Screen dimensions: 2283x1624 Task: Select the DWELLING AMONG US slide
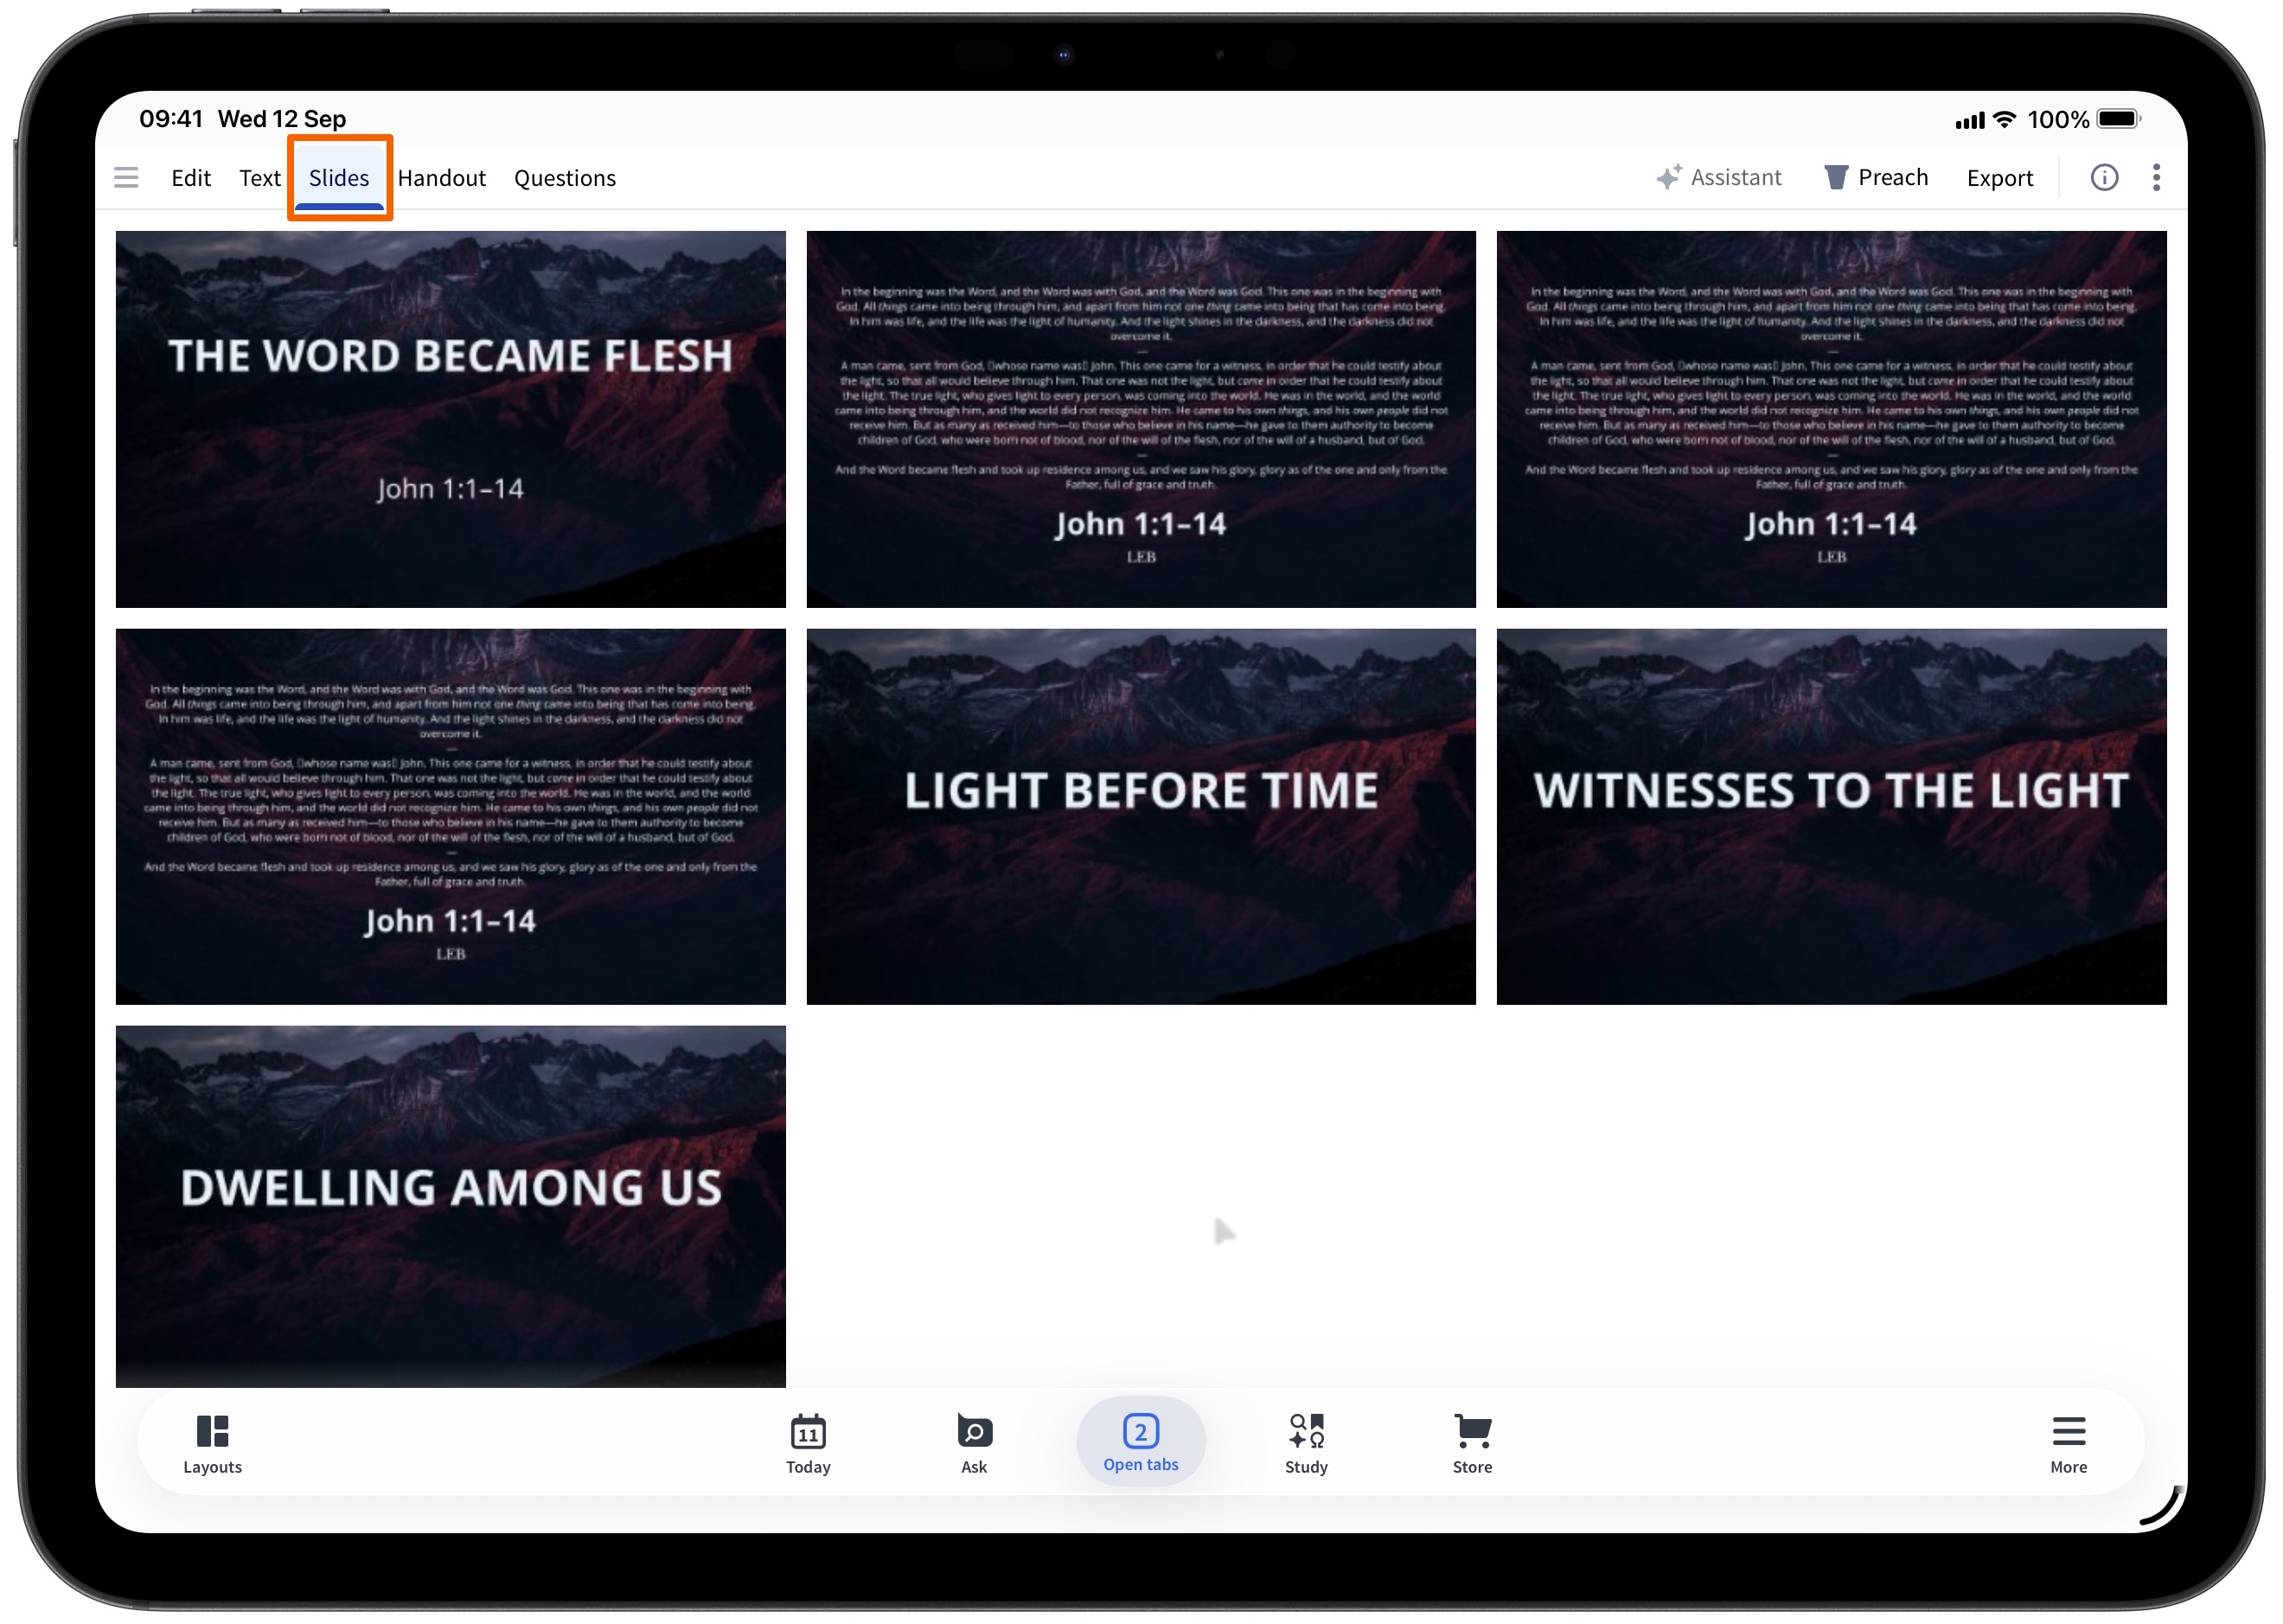click(451, 1207)
